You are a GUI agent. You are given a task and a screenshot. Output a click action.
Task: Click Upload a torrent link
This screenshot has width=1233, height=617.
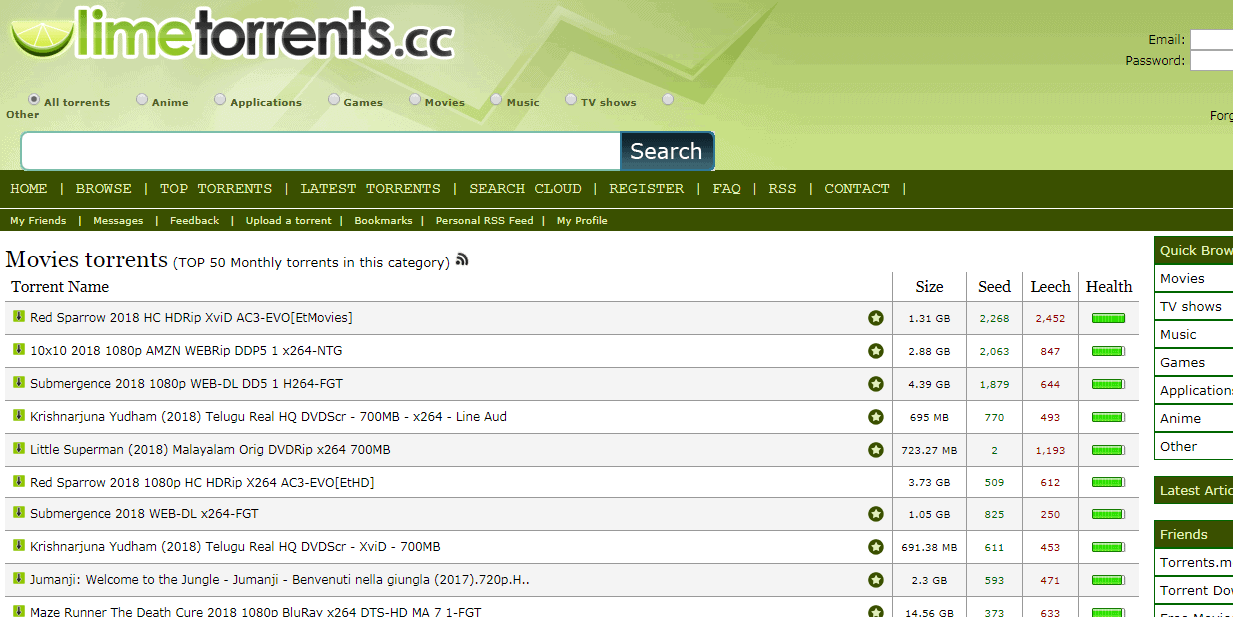pos(289,221)
